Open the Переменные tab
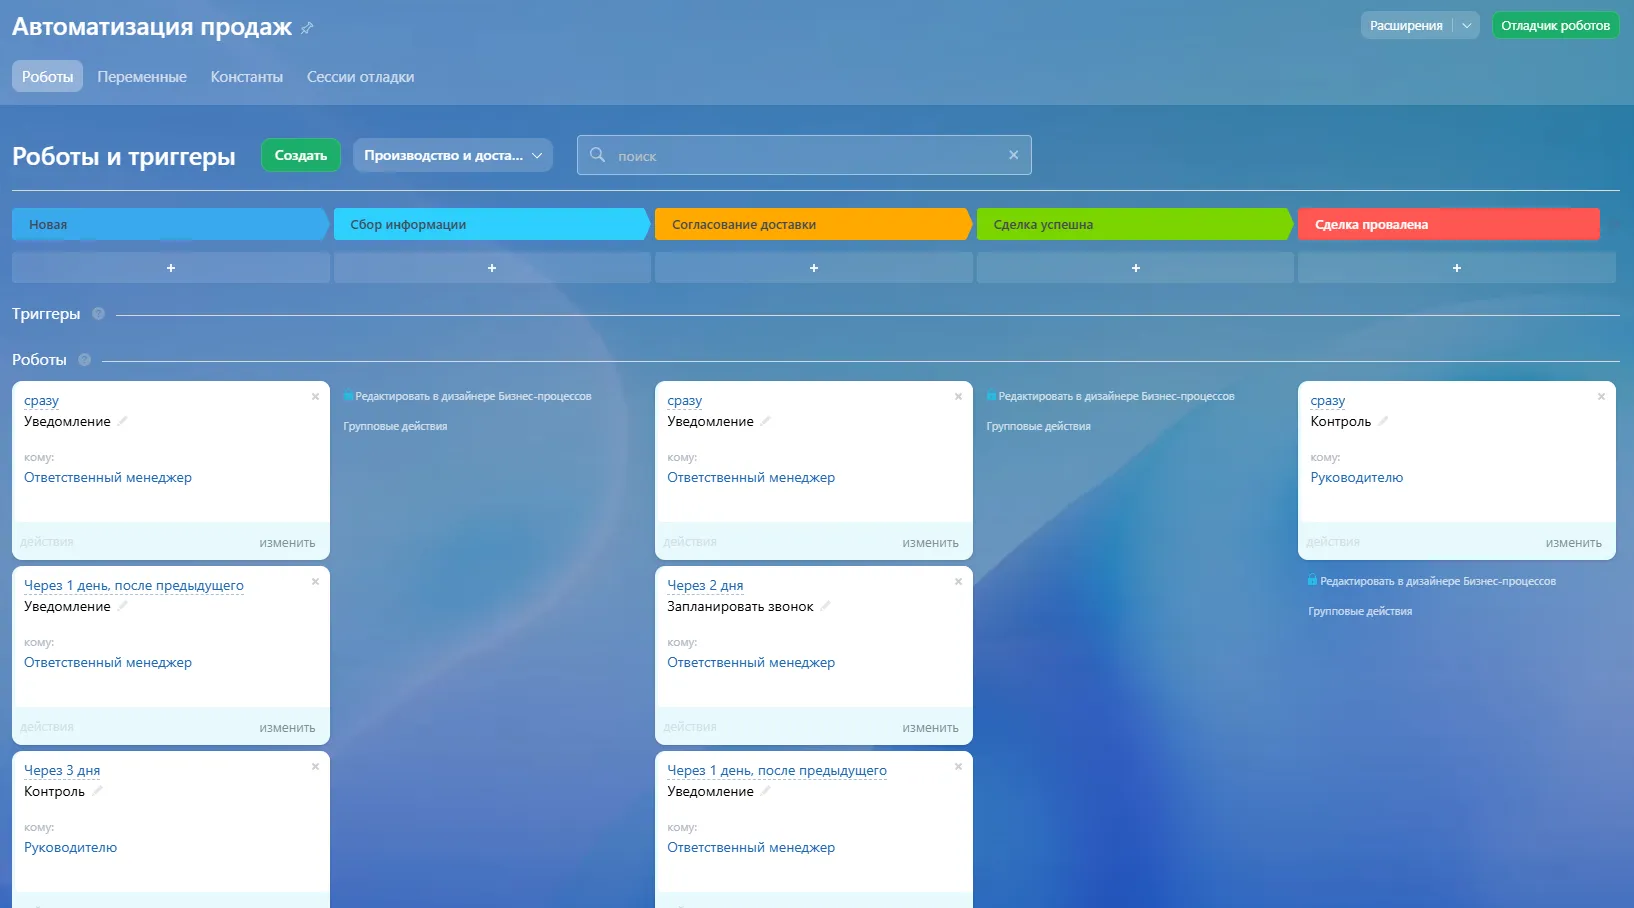Viewport: 1634px width, 908px height. click(x=142, y=76)
